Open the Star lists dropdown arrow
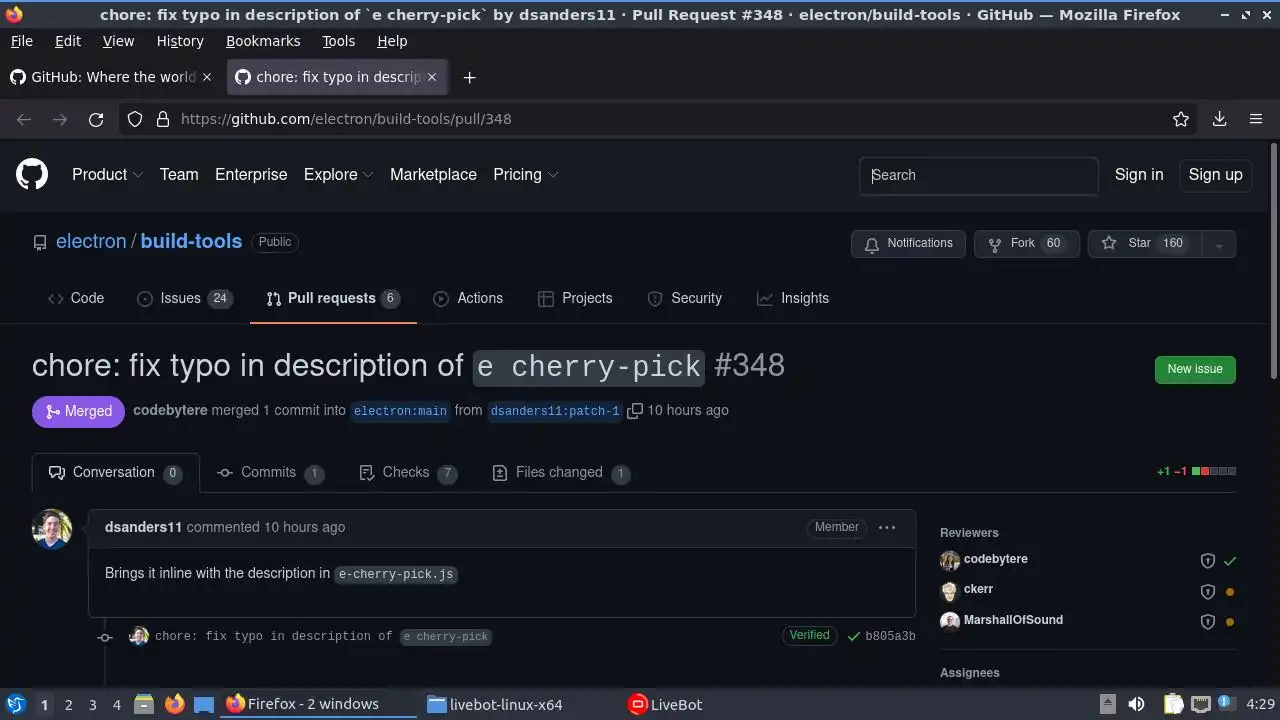 tap(1218, 244)
